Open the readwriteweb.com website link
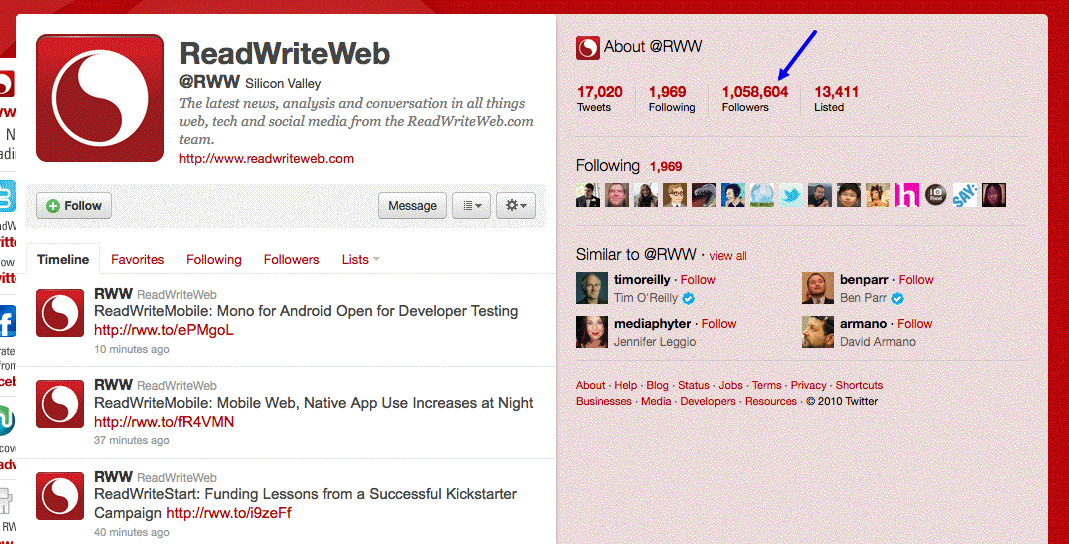 coord(266,159)
